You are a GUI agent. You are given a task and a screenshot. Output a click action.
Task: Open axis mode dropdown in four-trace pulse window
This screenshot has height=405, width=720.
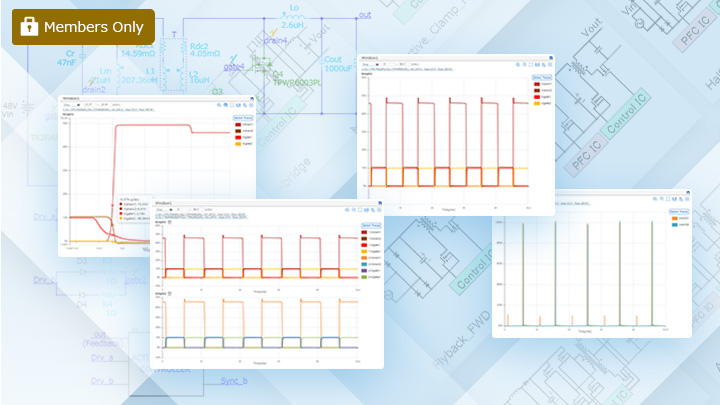pos(370,64)
